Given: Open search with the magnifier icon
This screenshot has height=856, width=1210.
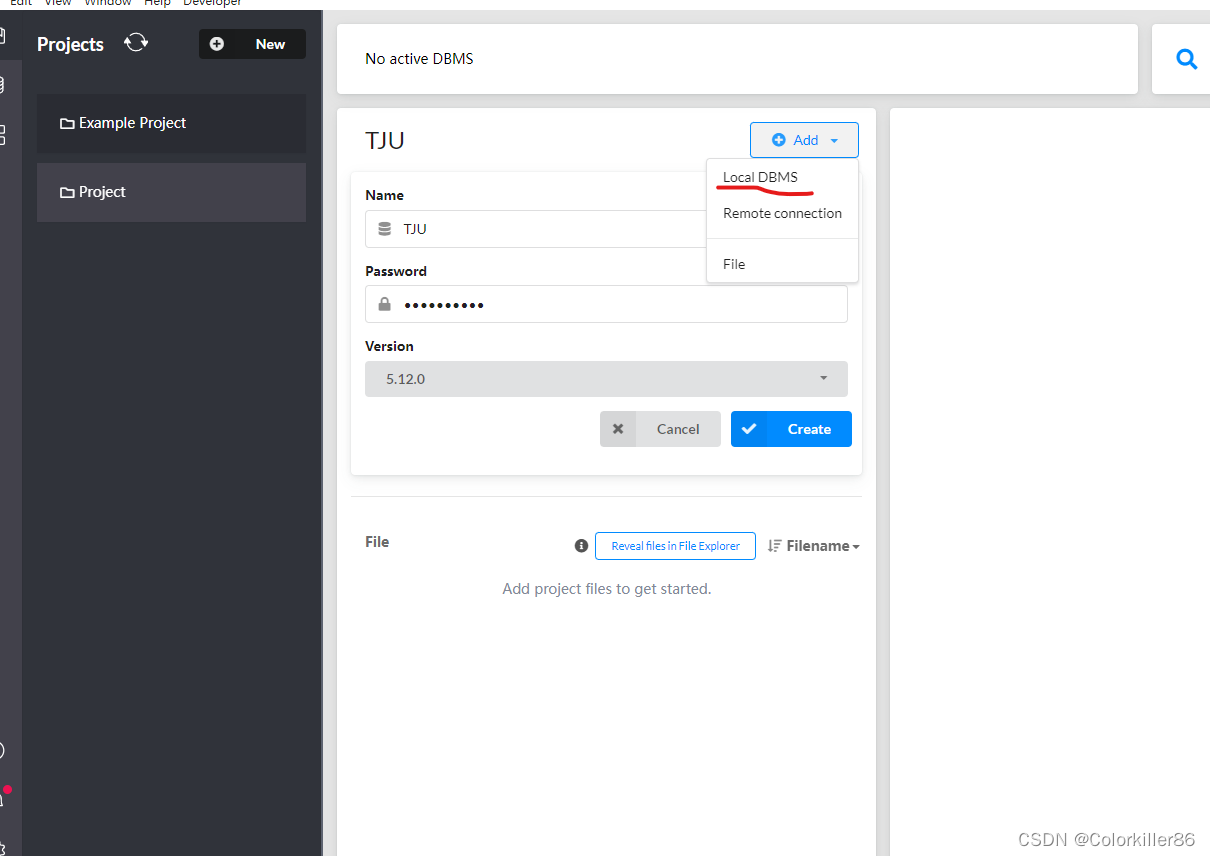Looking at the screenshot, I should [1187, 58].
